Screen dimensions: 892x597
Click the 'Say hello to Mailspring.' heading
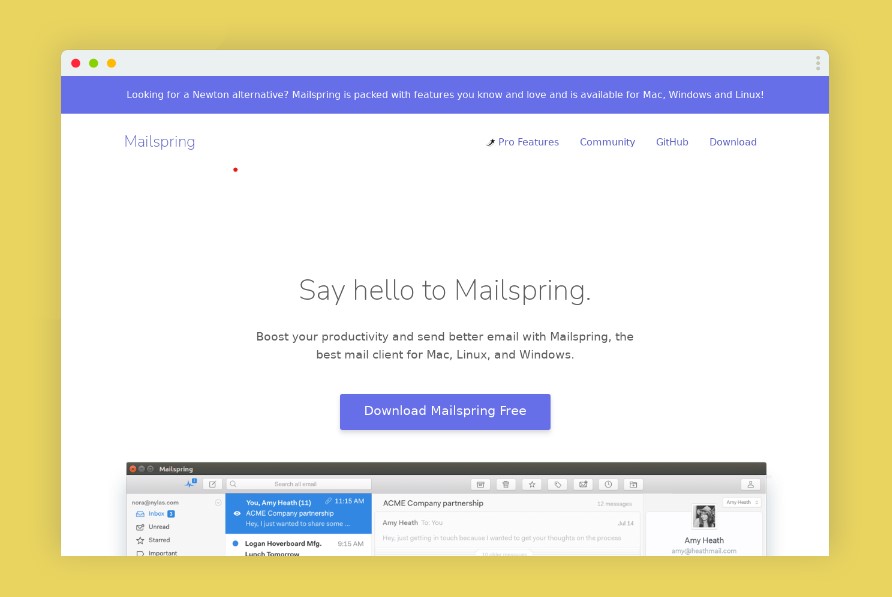pyautogui.click(x=445, y=290)
